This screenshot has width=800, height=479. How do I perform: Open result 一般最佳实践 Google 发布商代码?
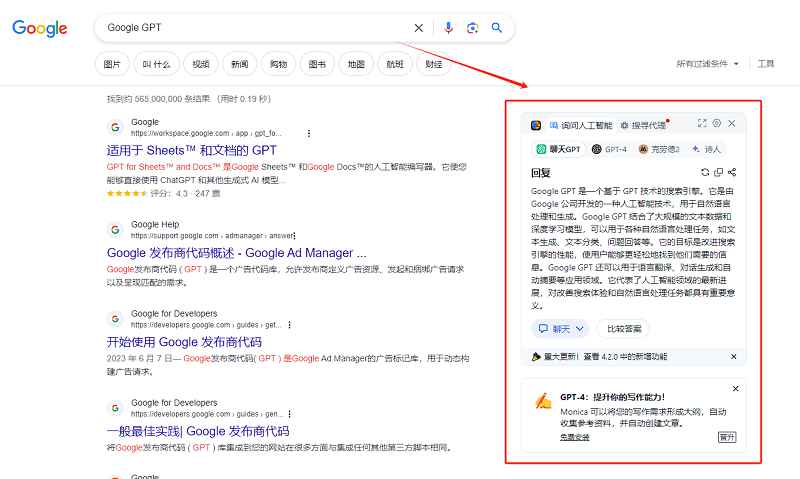[198, 431]
